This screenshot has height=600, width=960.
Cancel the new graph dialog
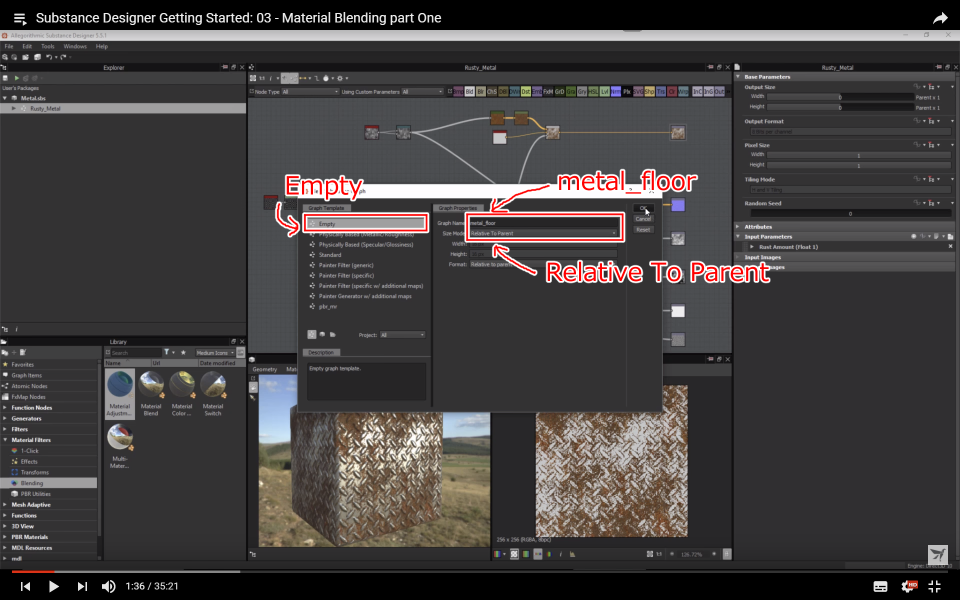point(643,219)
